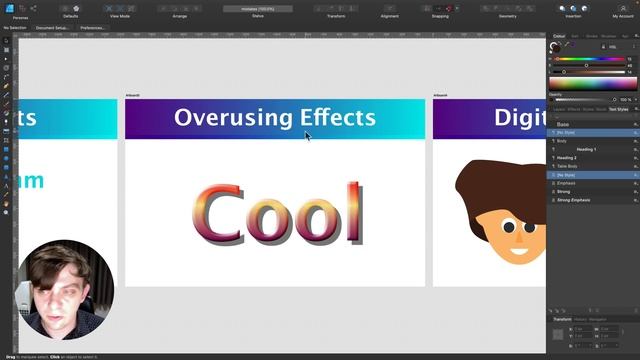Screen dimensions: 640x360
Task: Click the first View Mode icon
Action: pyautogui.click(x=109, y=8)
